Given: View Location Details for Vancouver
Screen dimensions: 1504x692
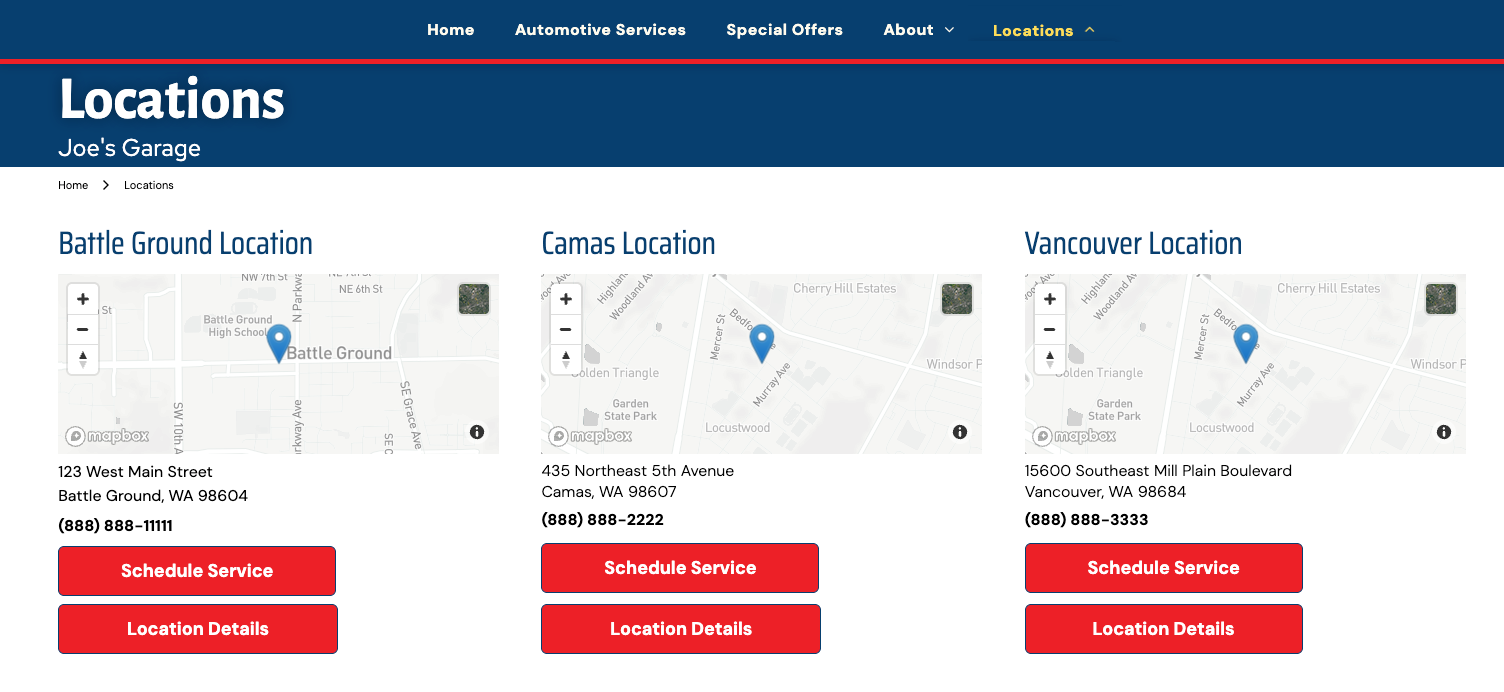Looking at the screenshot, I should pos(1163,629).
